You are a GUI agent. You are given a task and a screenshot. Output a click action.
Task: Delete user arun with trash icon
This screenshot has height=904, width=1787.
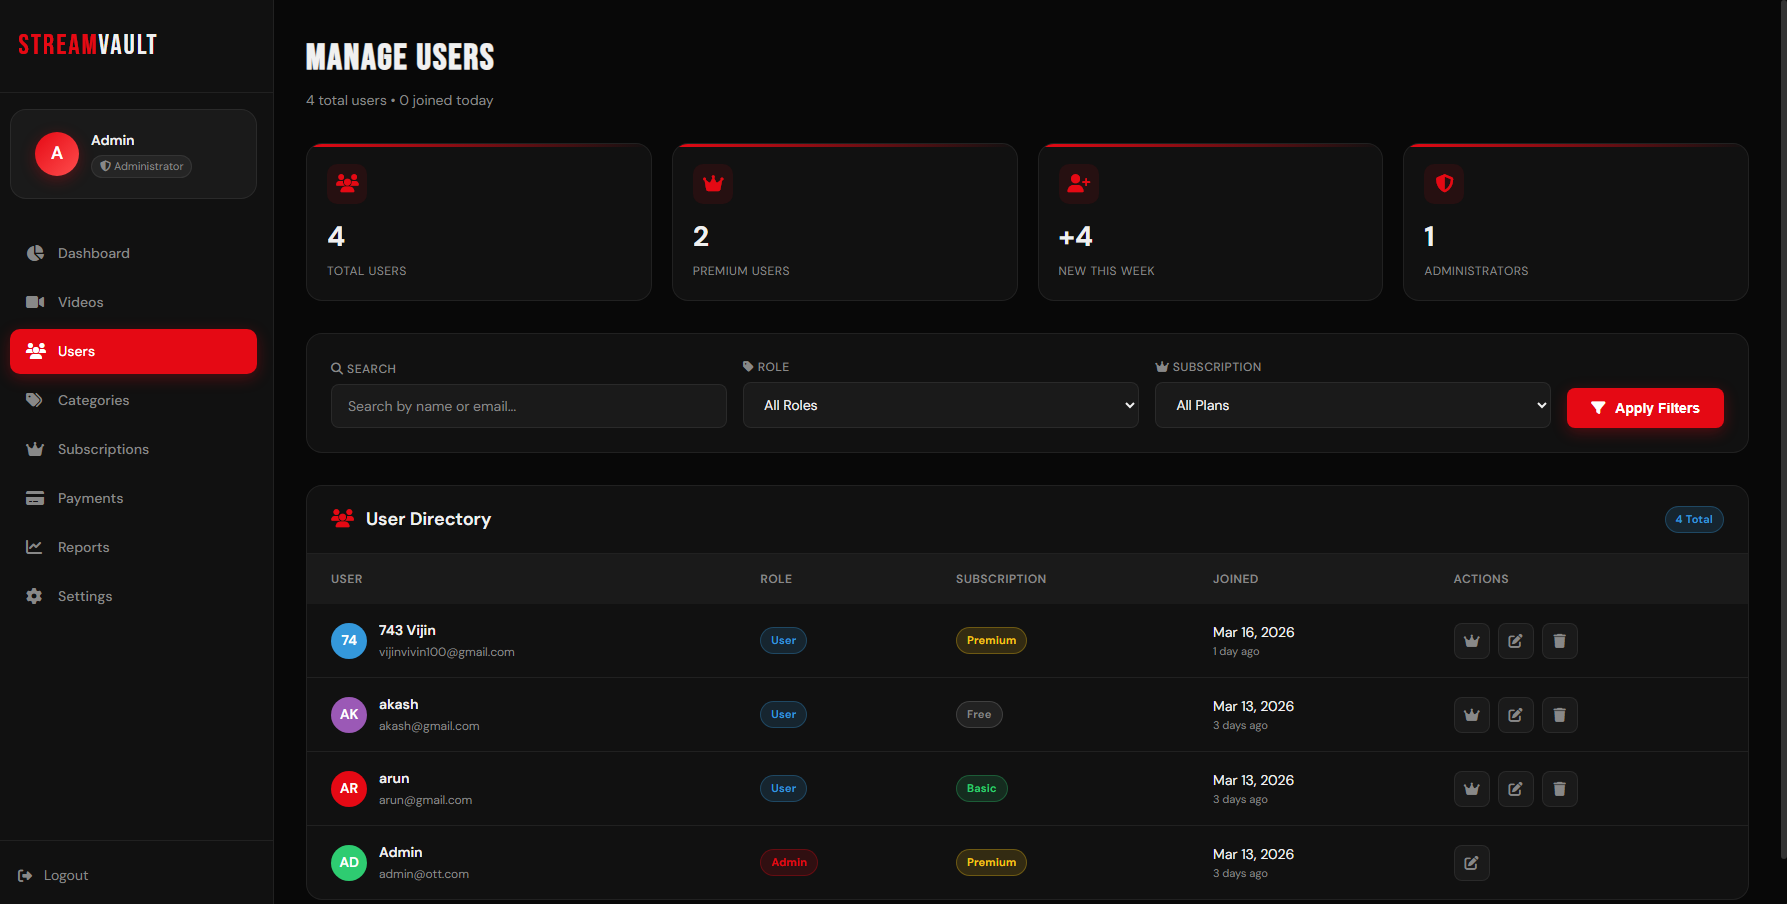[x=1559, y=789]
